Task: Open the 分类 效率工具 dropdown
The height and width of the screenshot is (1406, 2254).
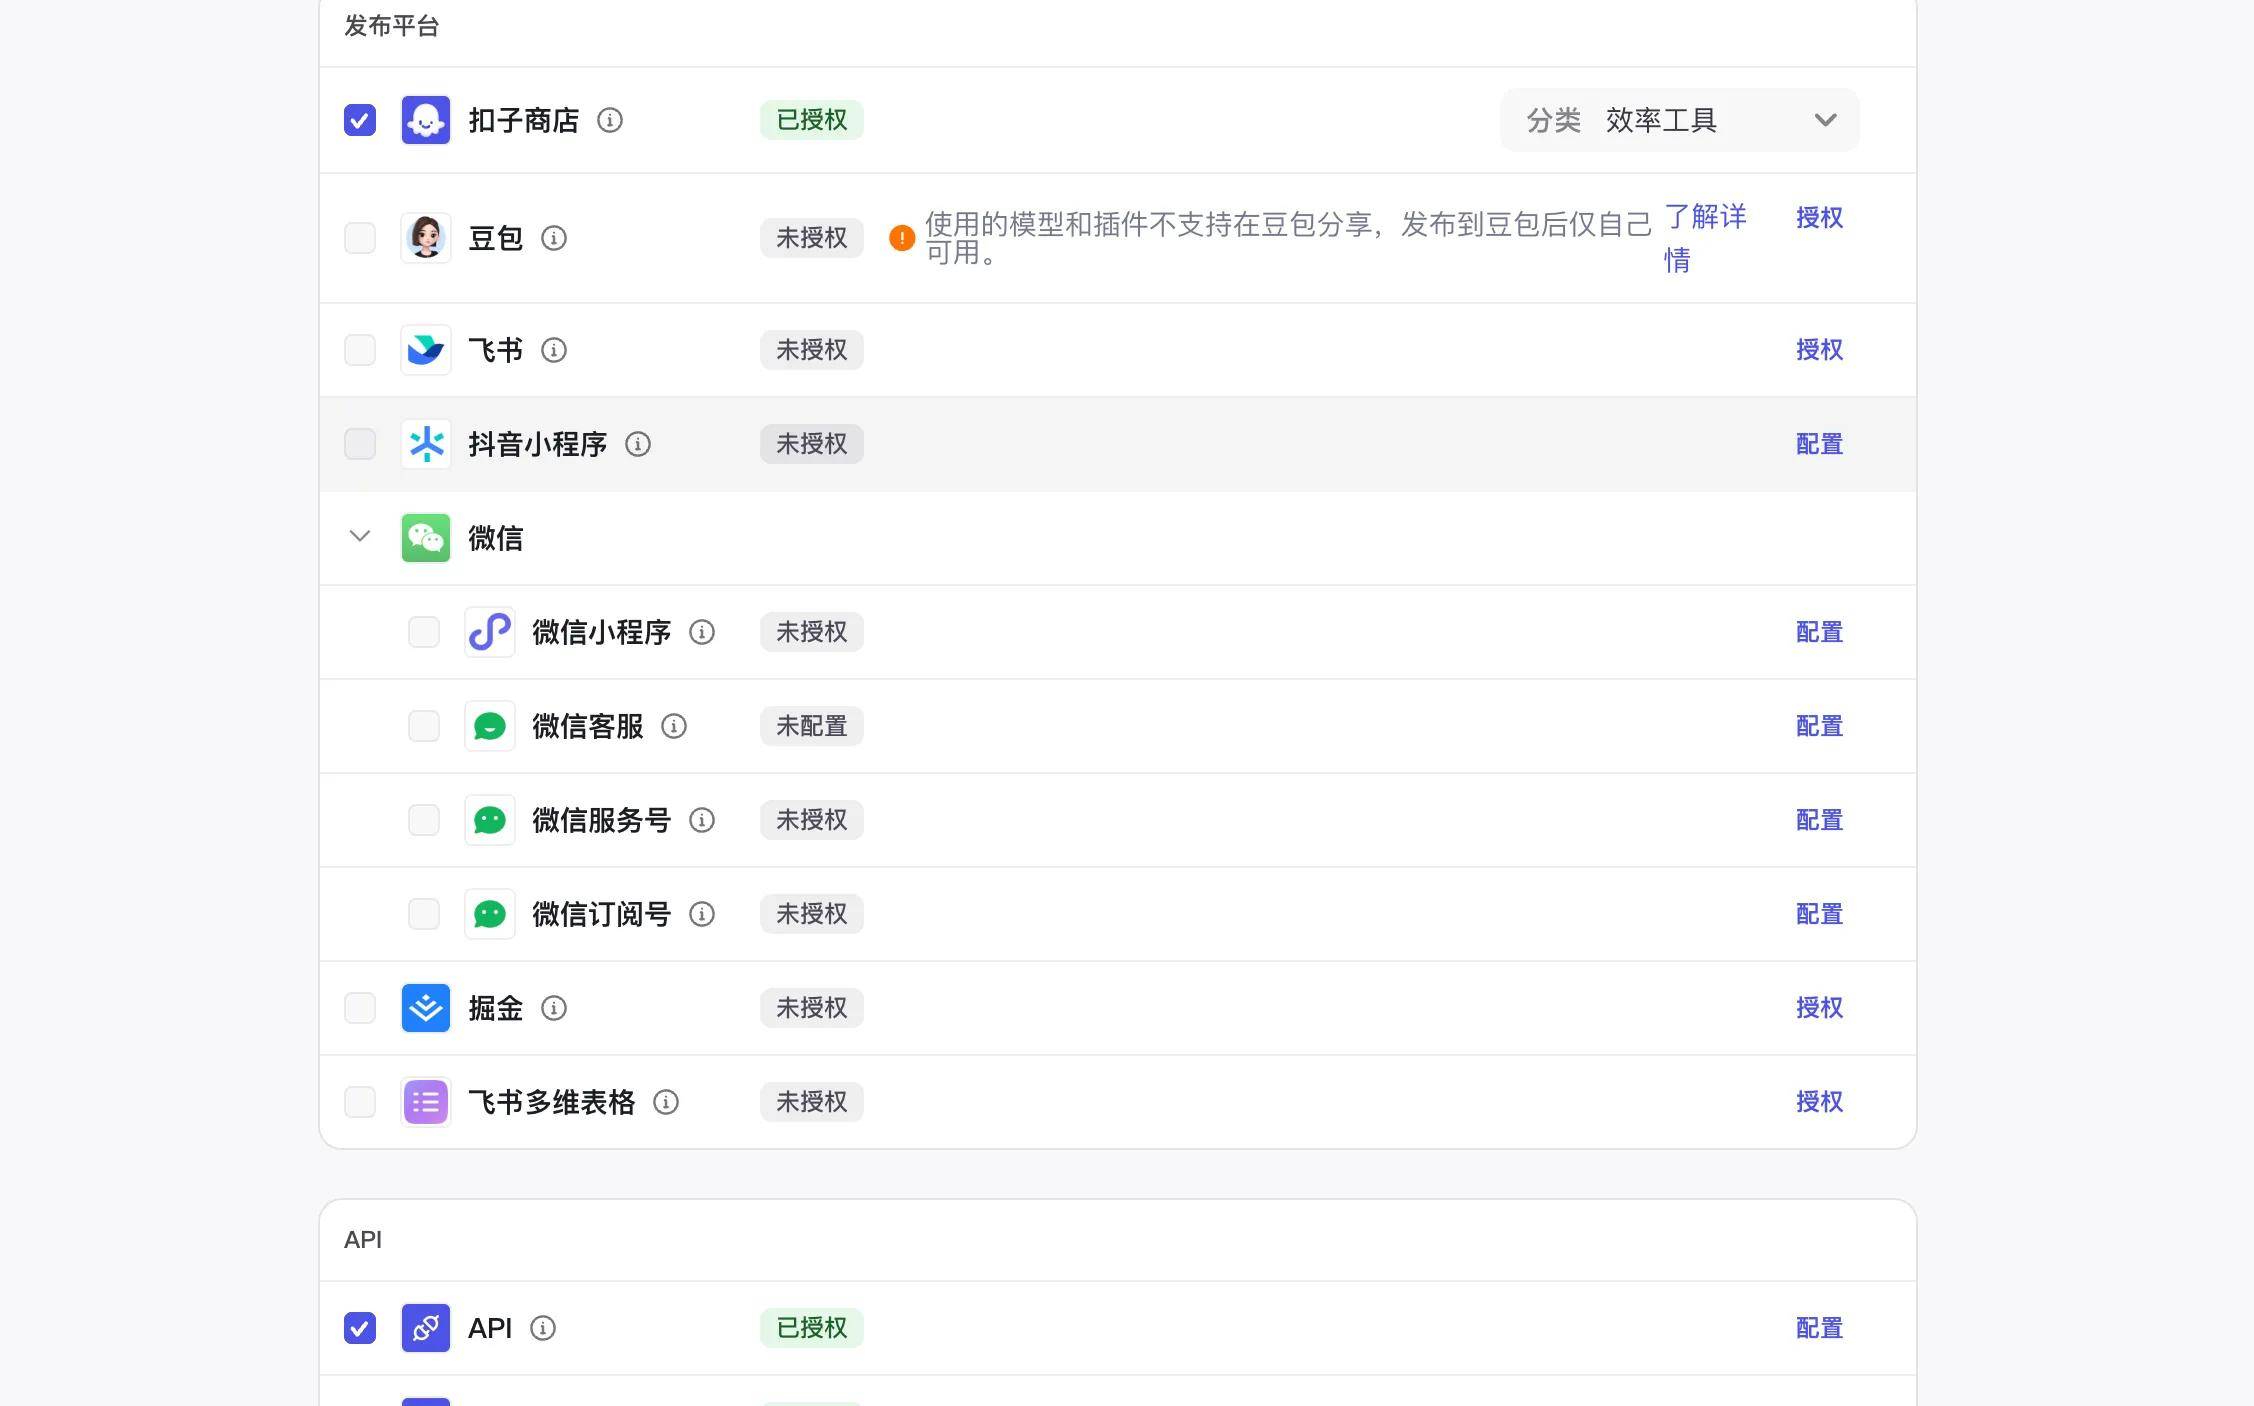Action: (1679, 121)
